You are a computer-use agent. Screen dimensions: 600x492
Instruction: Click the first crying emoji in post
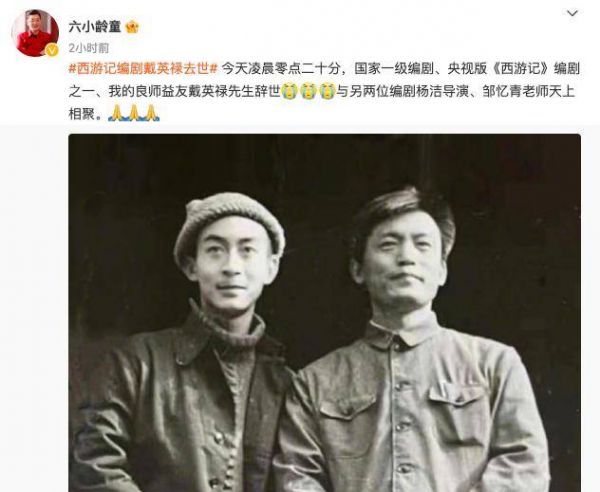[290, 91]
